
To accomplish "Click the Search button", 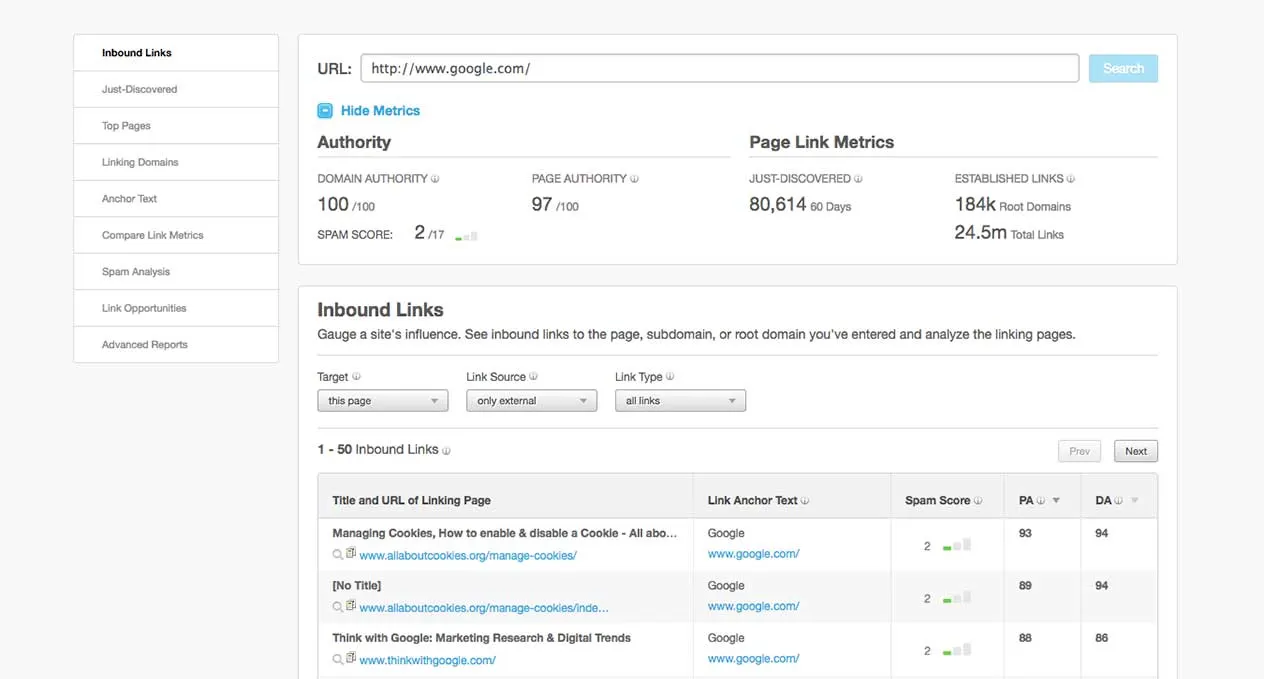I will coord(1123,68).
